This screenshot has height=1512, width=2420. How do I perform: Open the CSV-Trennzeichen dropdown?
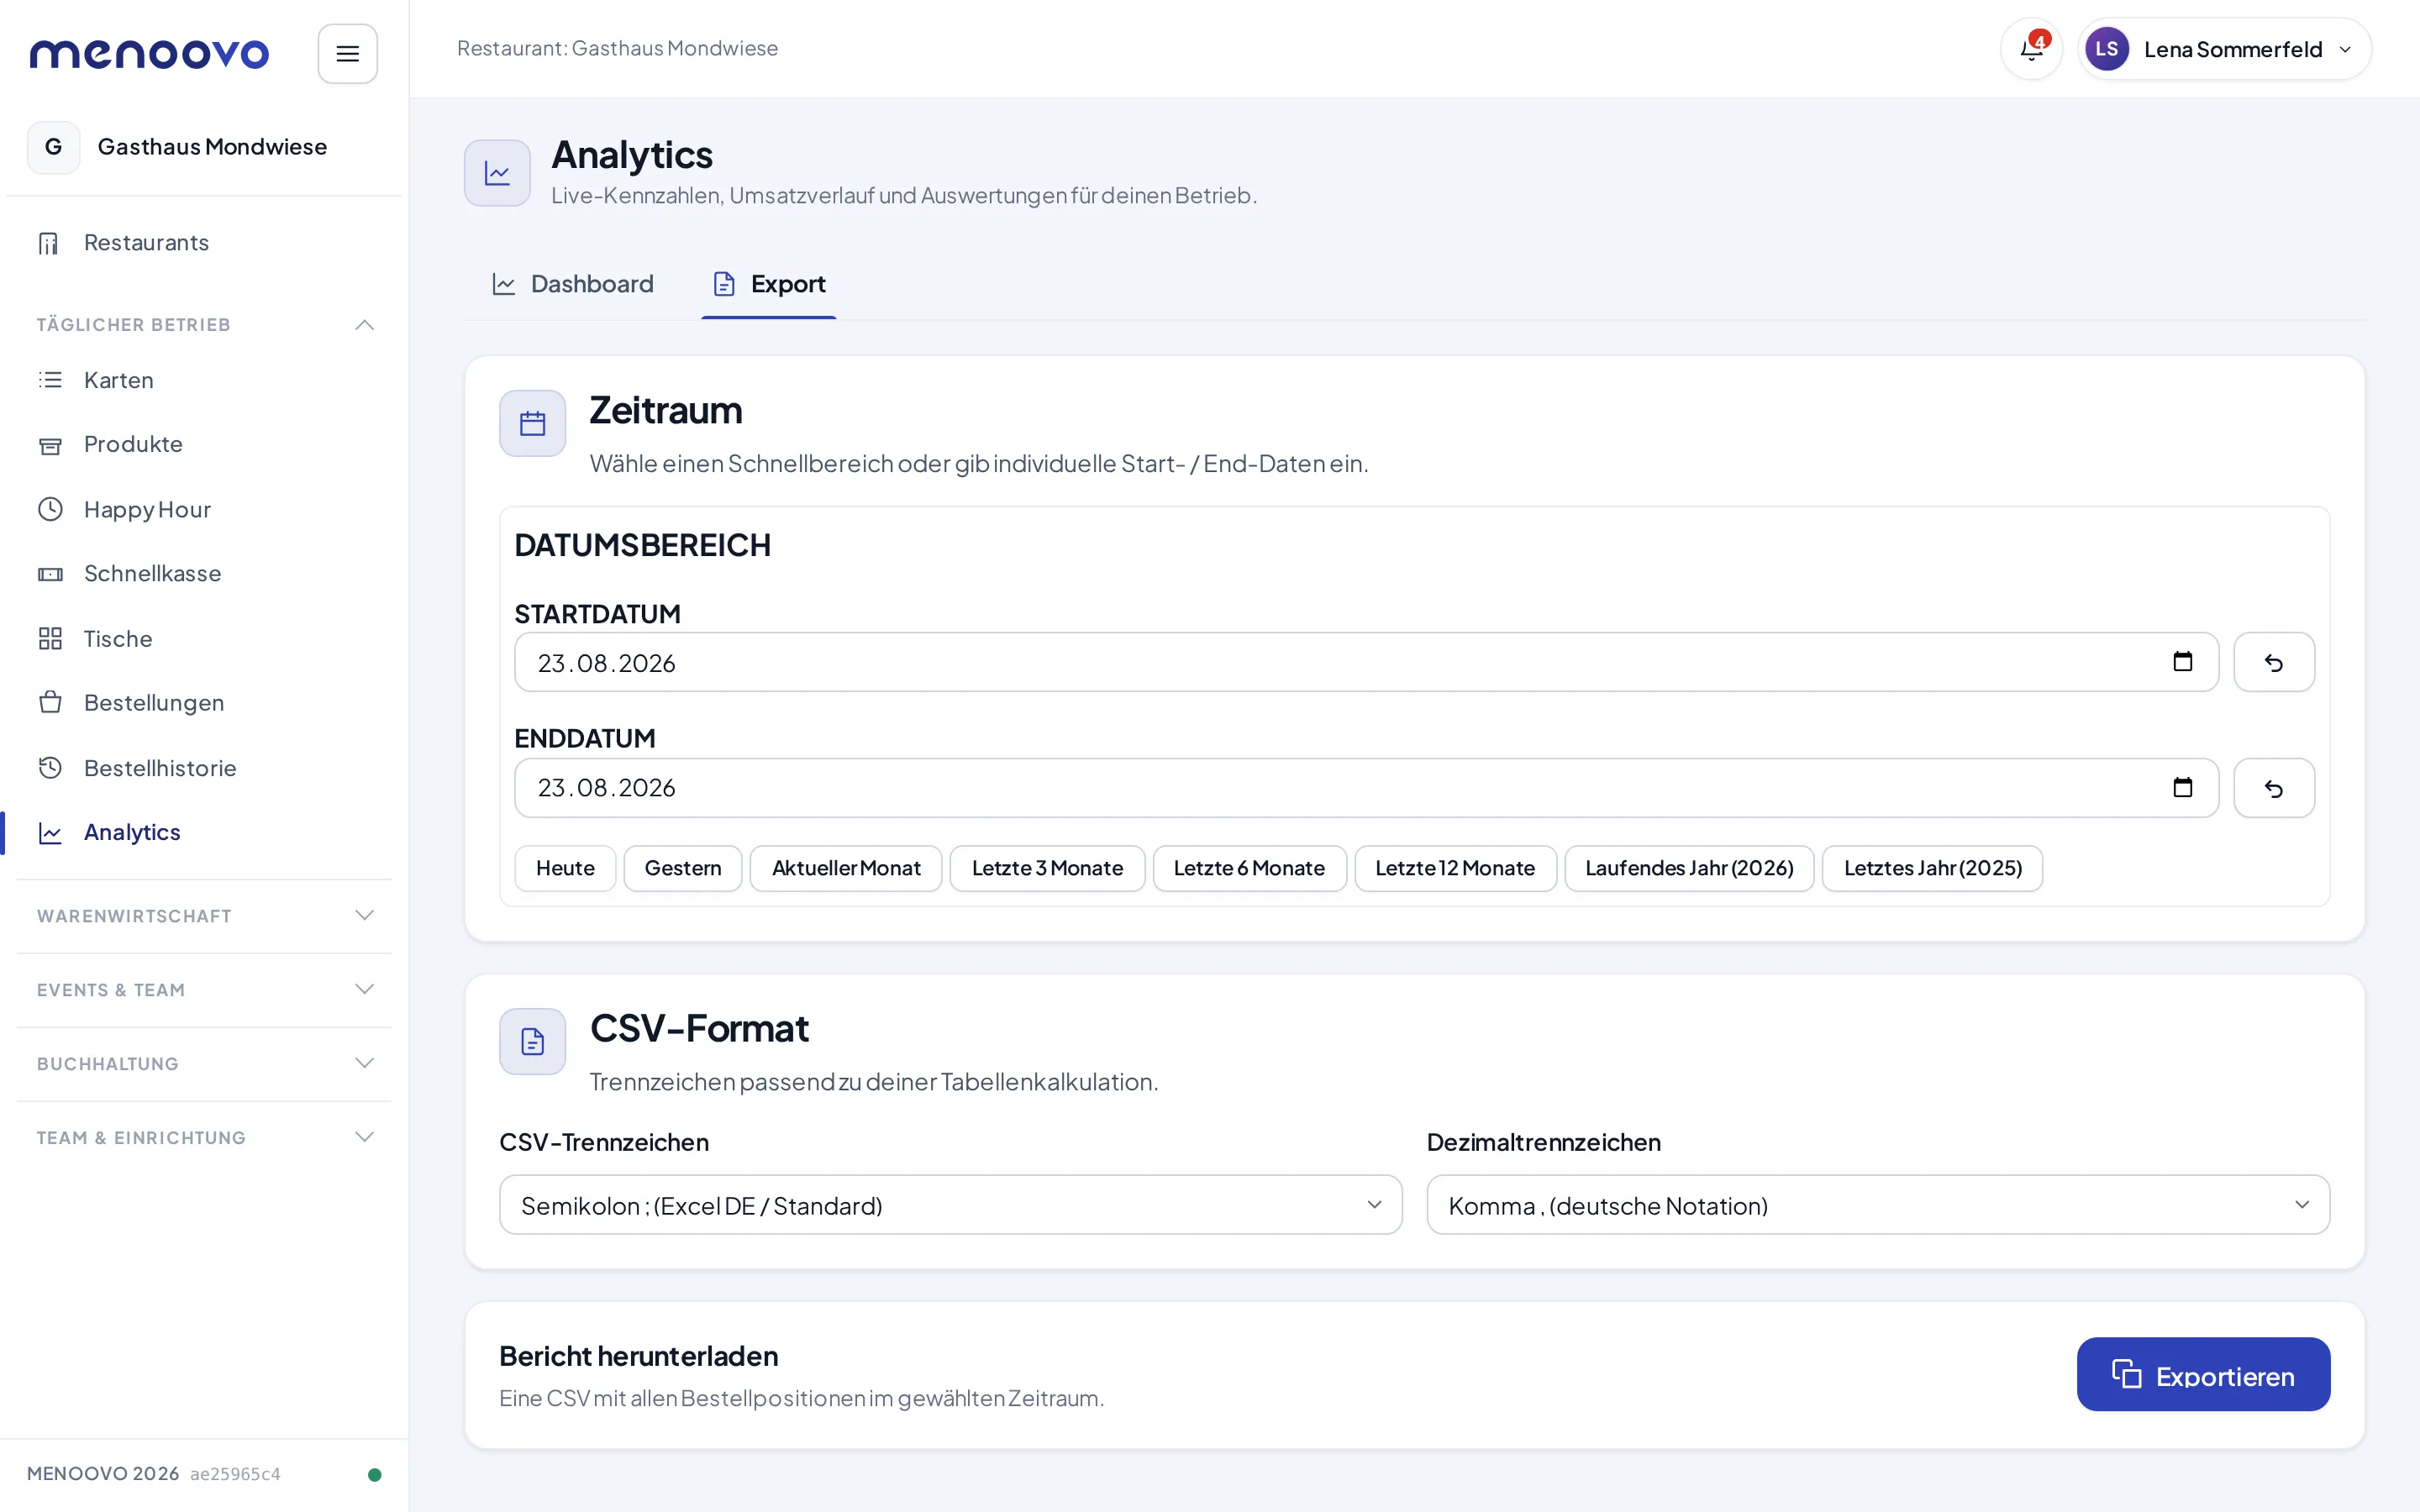950,1205
